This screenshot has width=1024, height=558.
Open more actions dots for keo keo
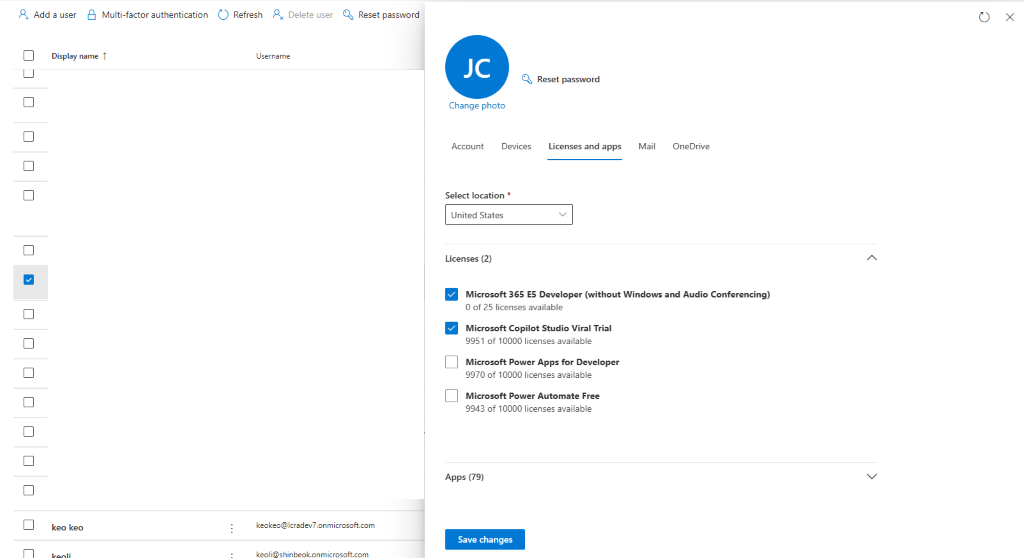(231, 528)
